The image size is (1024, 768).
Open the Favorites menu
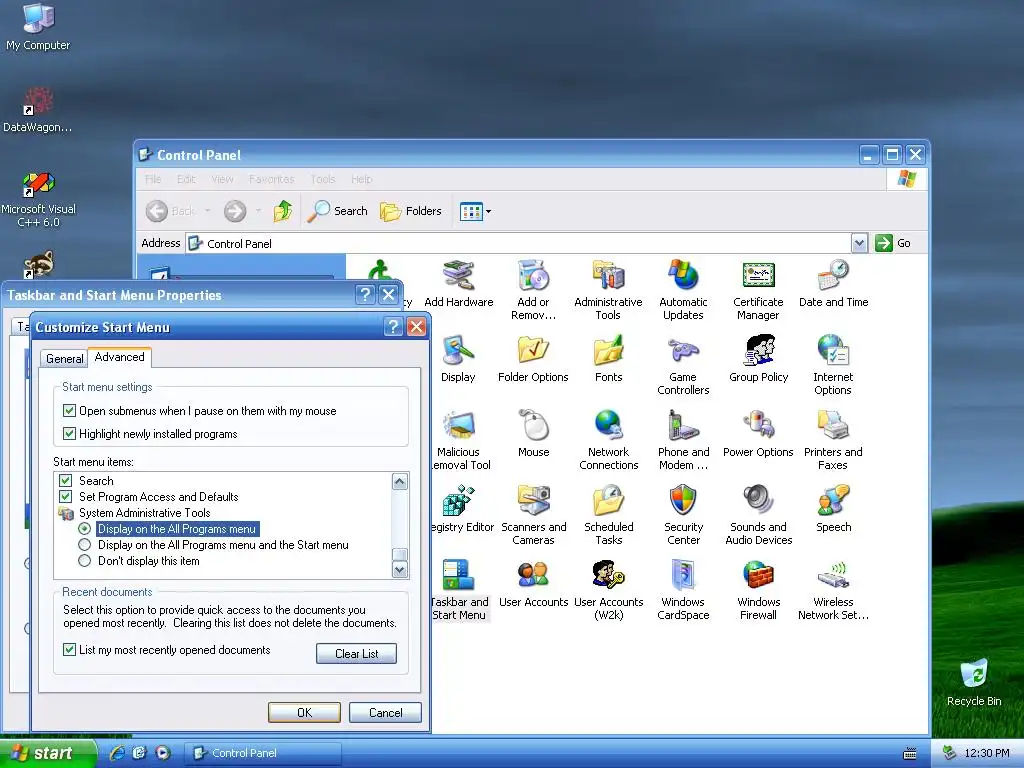tap(271, 179)
